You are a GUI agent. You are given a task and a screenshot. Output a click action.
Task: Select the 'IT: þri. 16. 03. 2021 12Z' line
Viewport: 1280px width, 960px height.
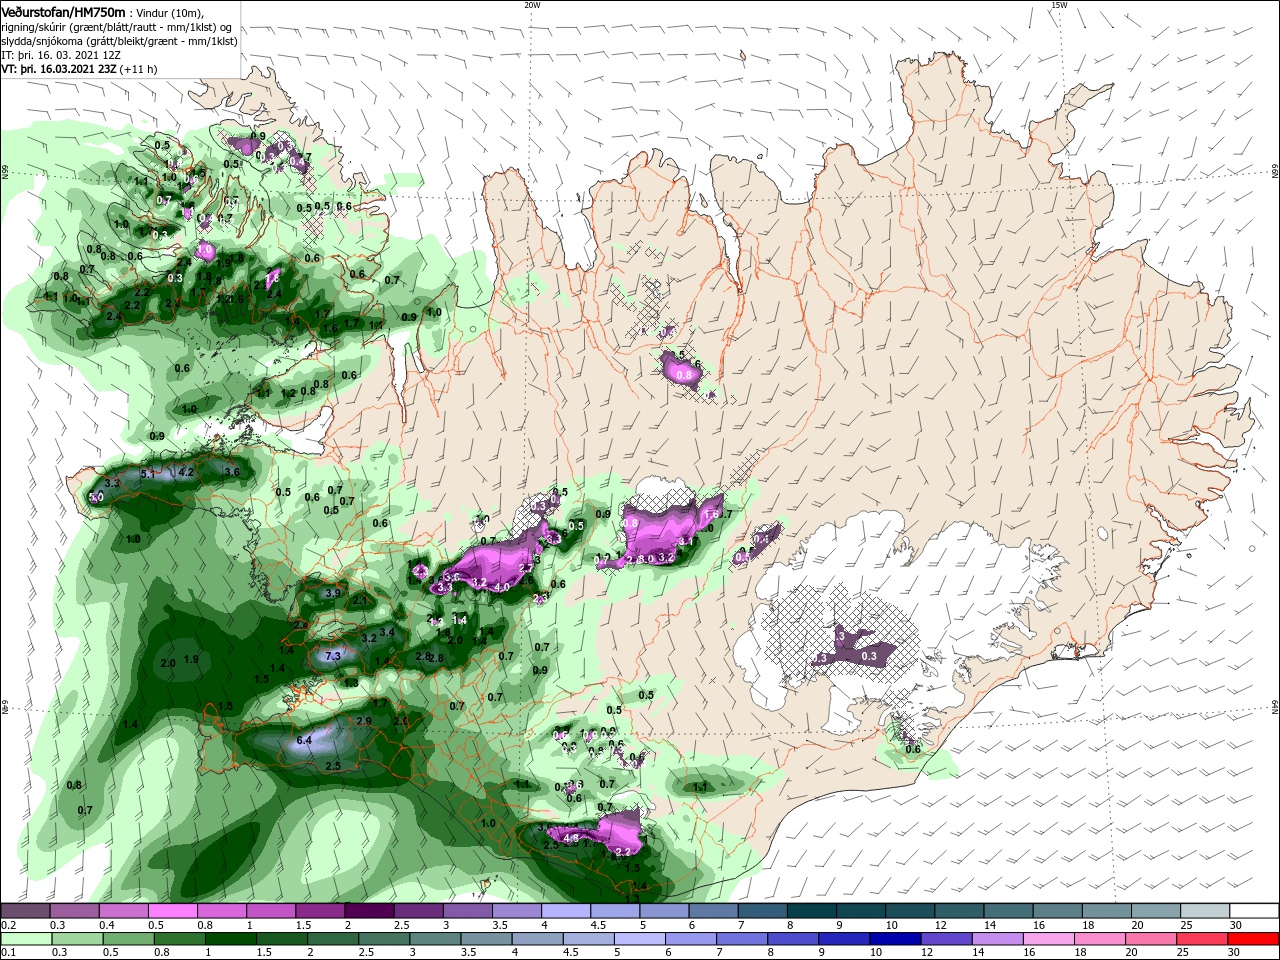click(x=61, y=55)
